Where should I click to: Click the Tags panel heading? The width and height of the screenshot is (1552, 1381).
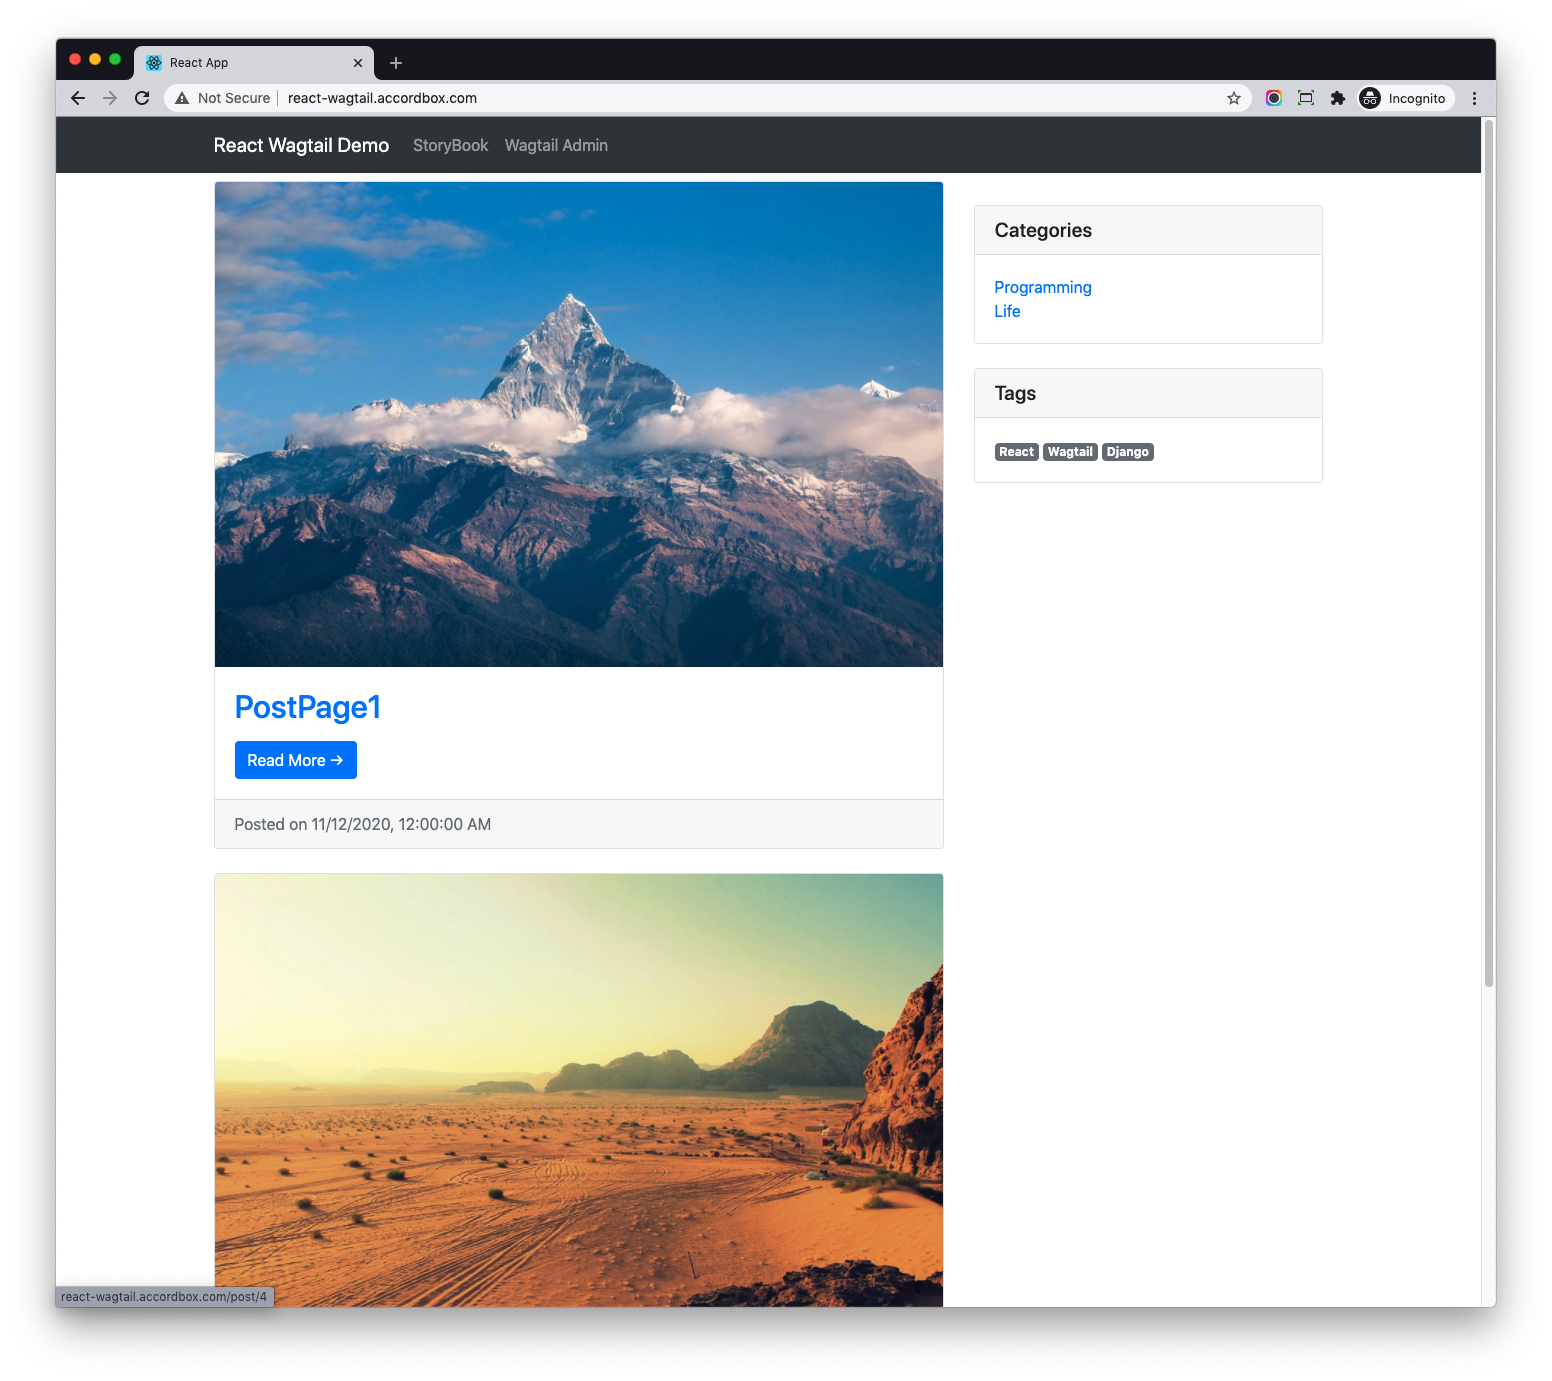(x=1148, y=393)
